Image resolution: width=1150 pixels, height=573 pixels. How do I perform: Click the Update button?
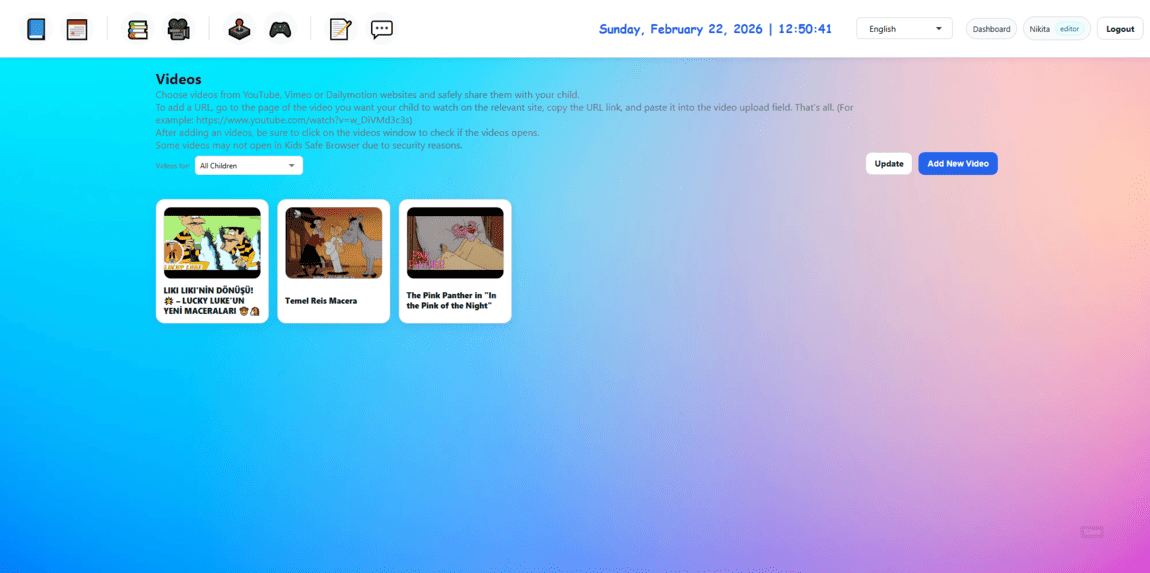[888, 164]
